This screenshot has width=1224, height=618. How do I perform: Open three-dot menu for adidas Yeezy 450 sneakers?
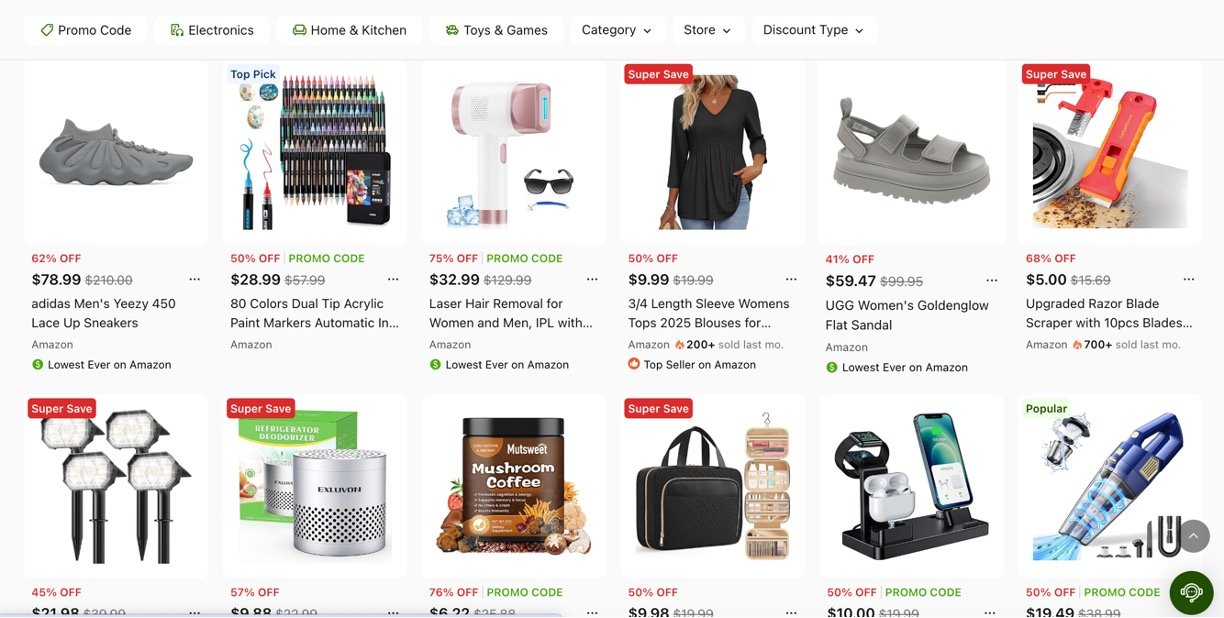tap(195, 280)
